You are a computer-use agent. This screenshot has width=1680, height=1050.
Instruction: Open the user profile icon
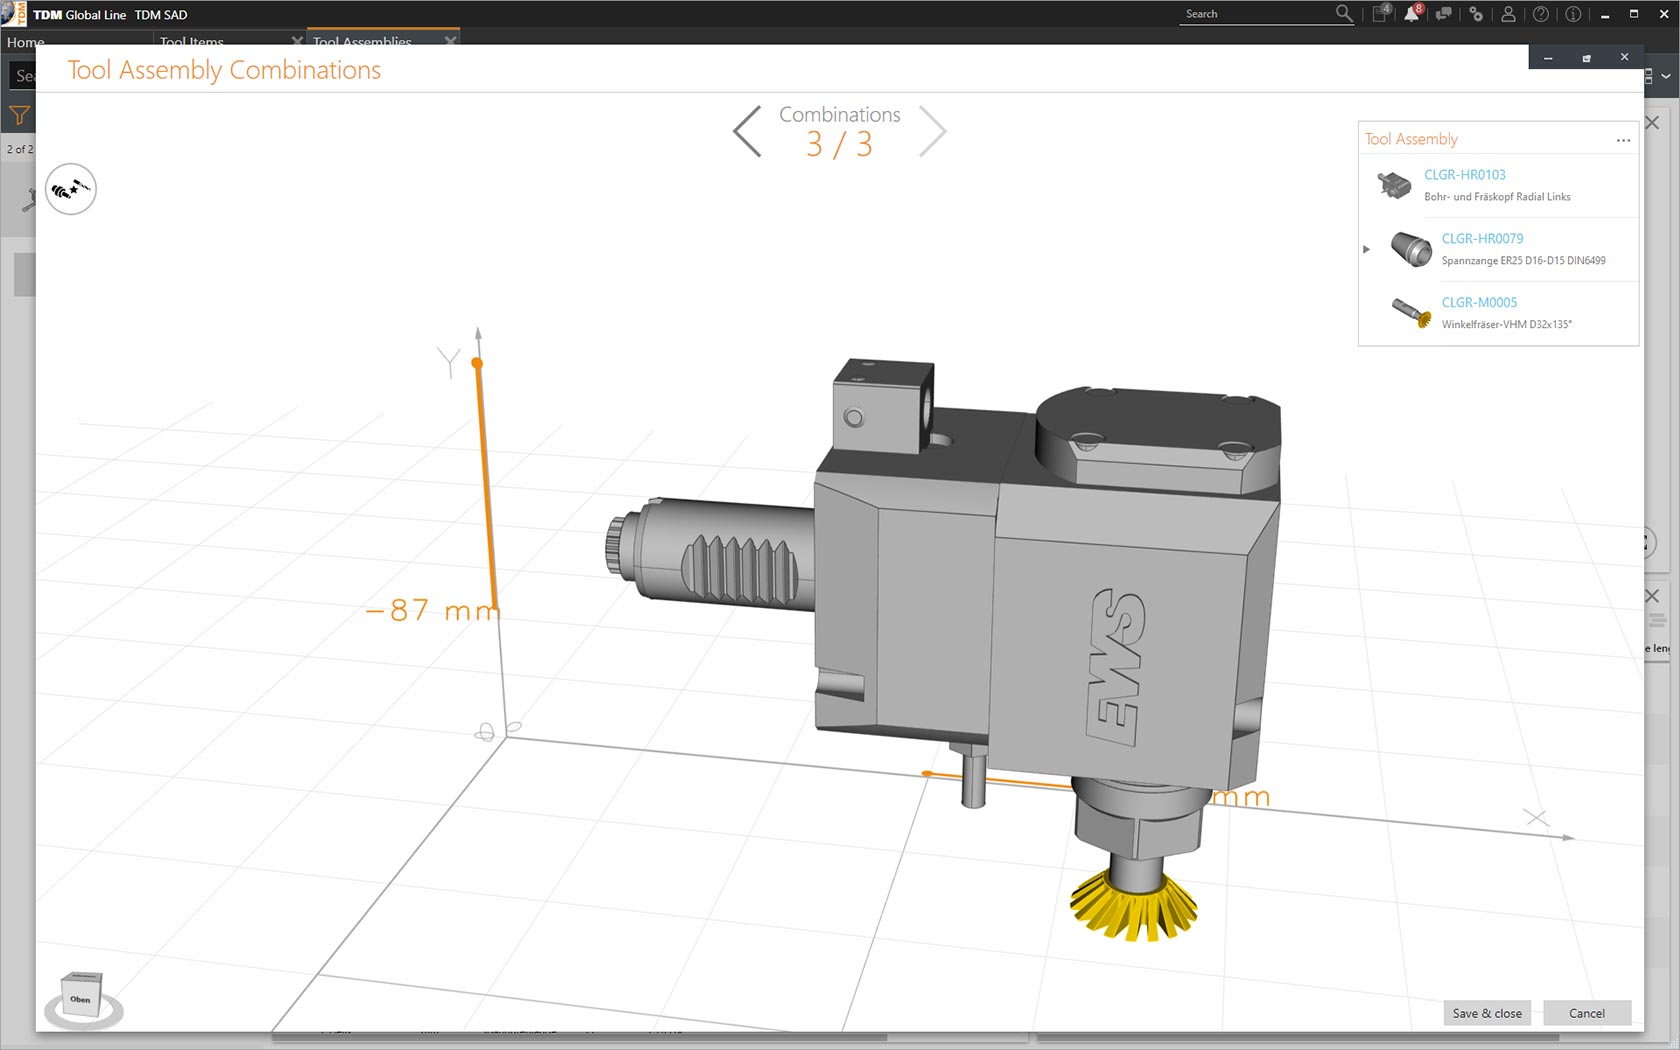tap(1508, 14)
